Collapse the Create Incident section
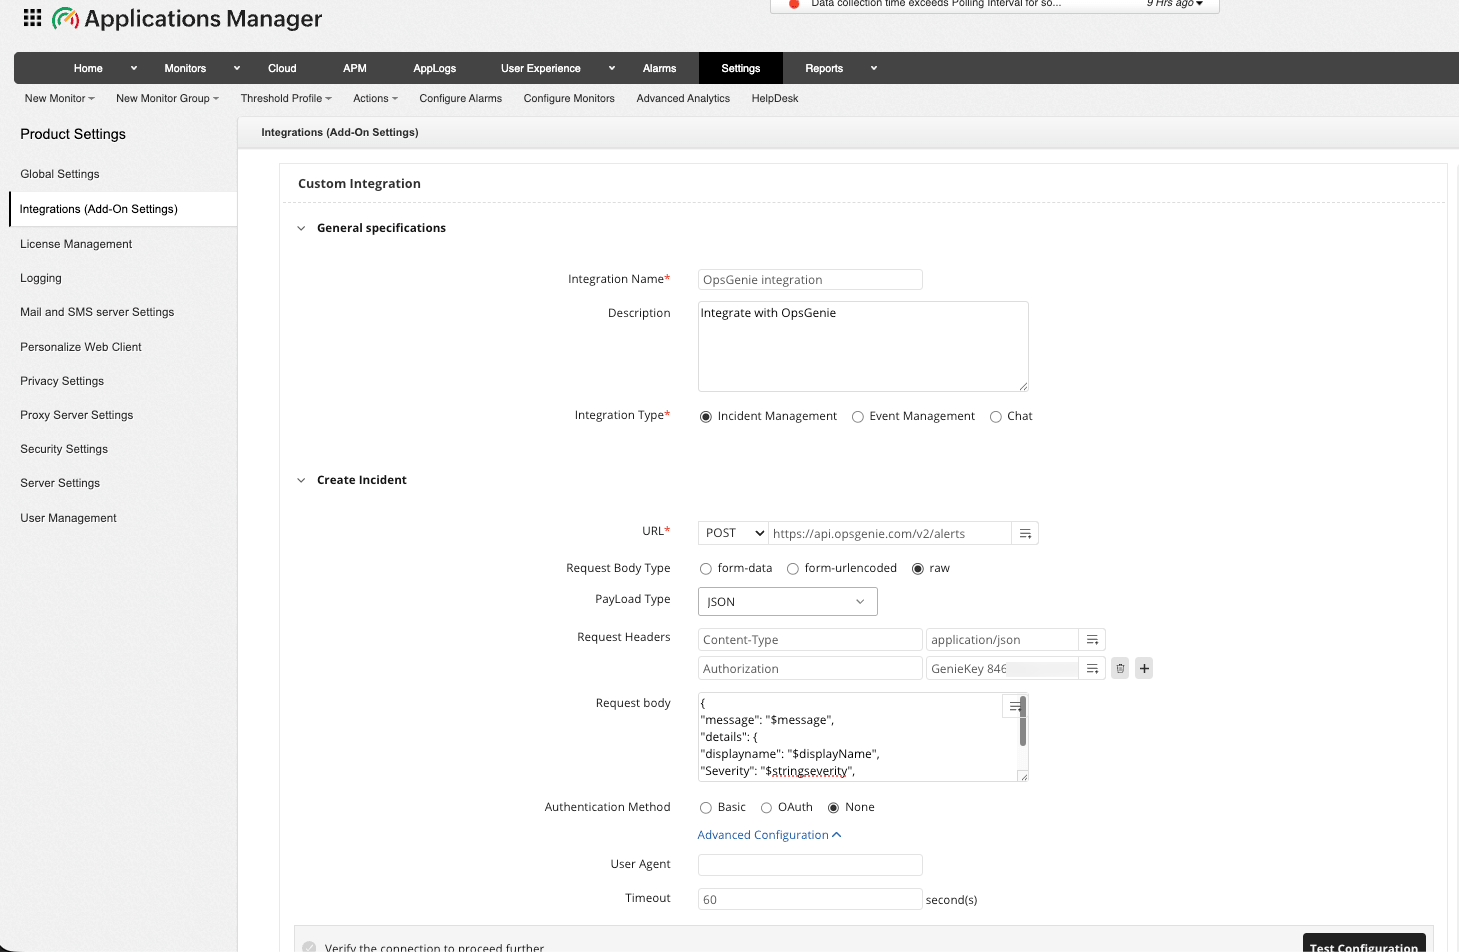Viewport: 1459px width, 952px height. point(301,480)
